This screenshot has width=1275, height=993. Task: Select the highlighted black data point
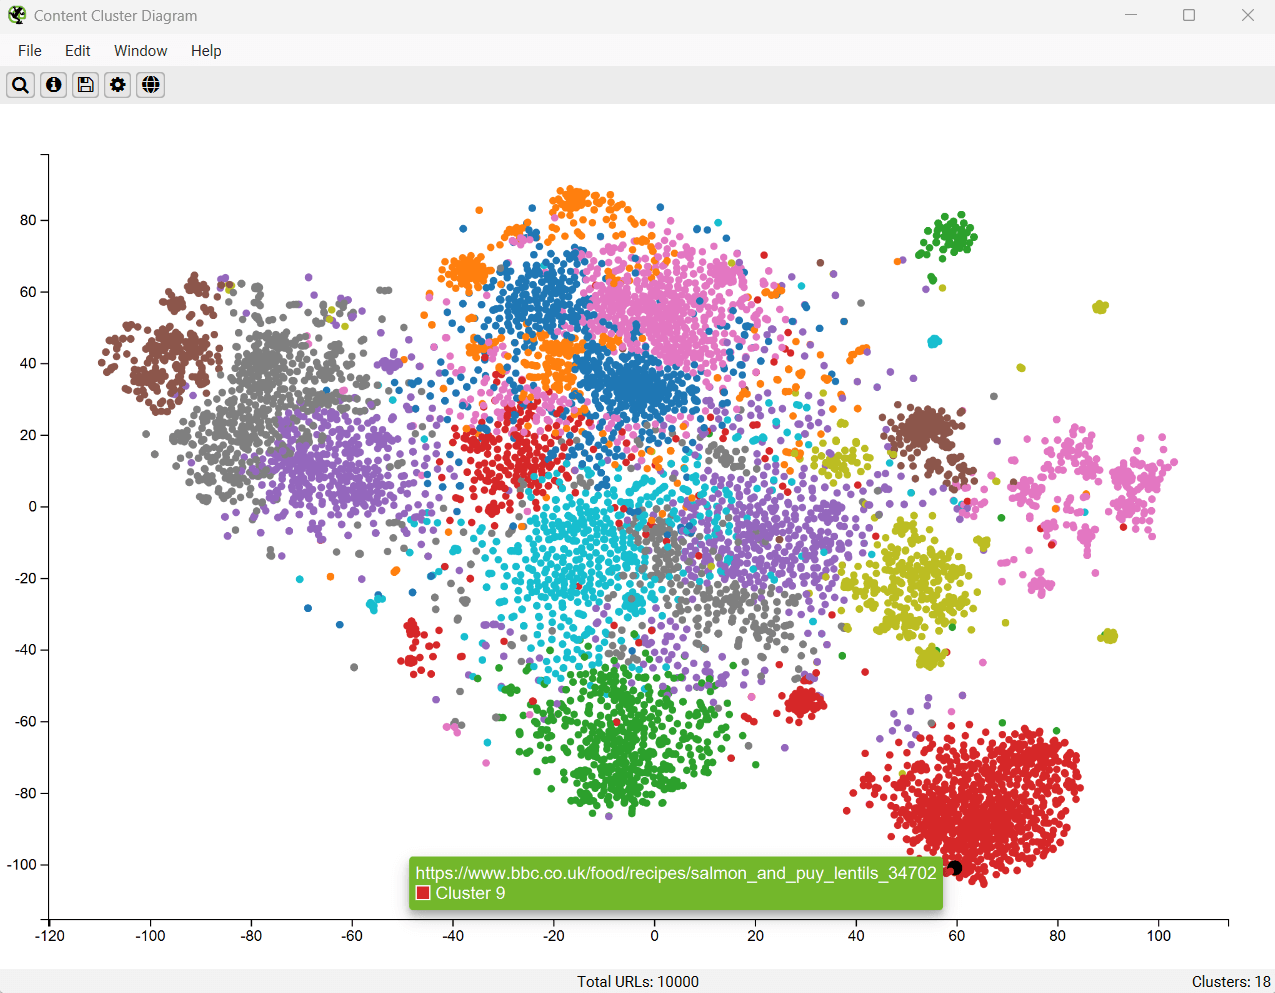955,868
